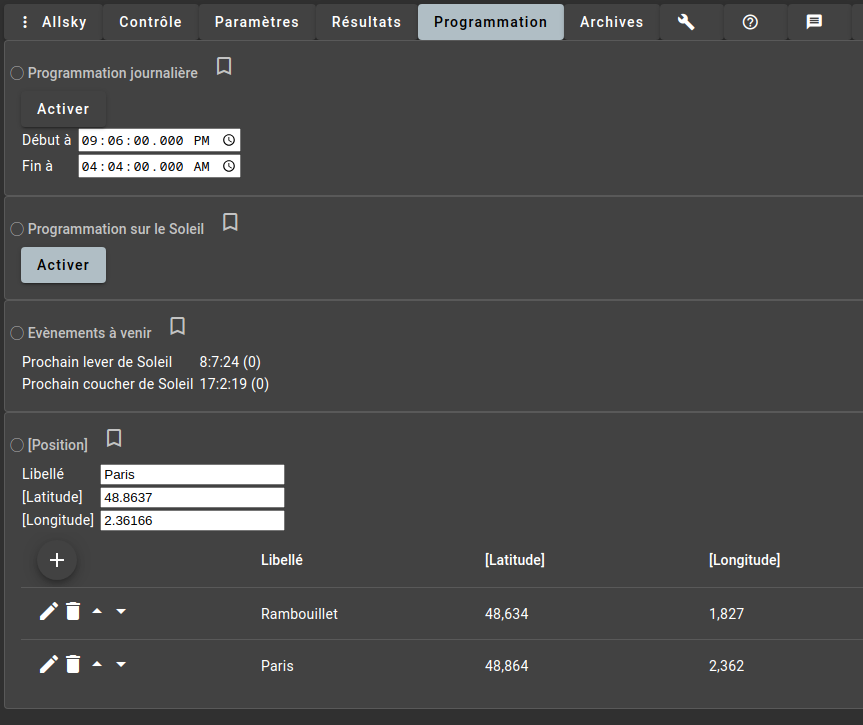Move Rambouillet row down with arrow
This screenshot has width=863, height=725.
[x=121, y=612]
